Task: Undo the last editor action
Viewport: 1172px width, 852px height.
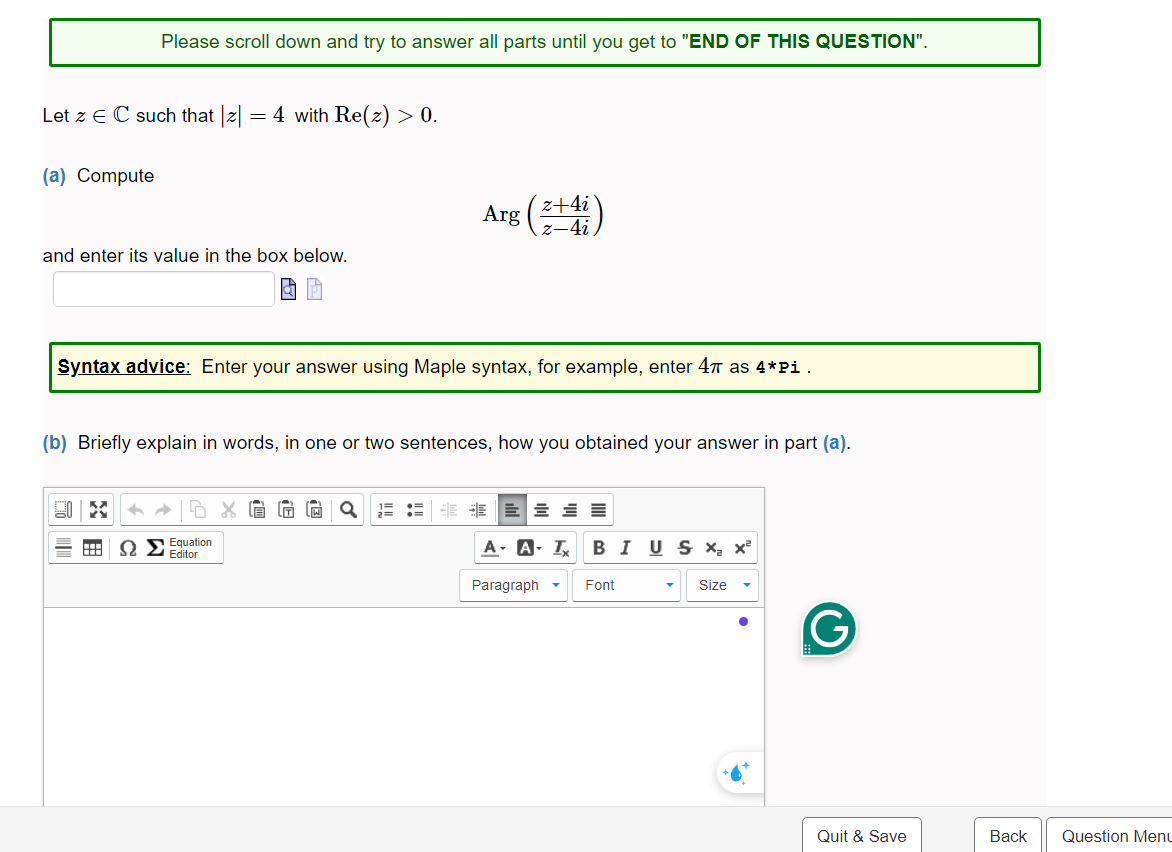Action: point(135,510)
